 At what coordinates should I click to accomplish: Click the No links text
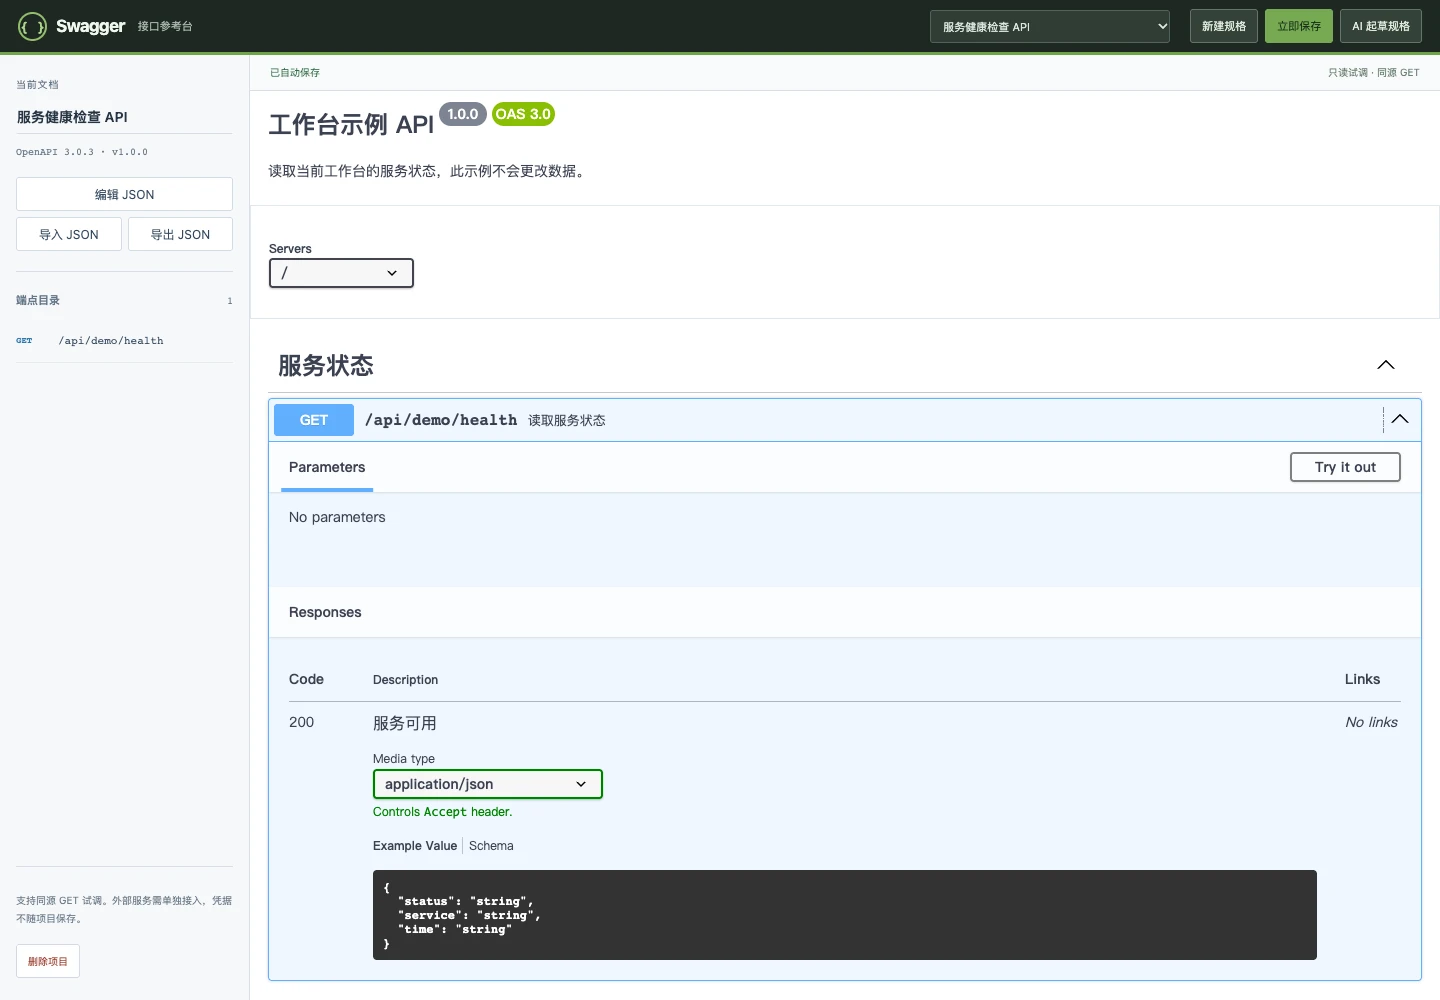[1371, 722]
